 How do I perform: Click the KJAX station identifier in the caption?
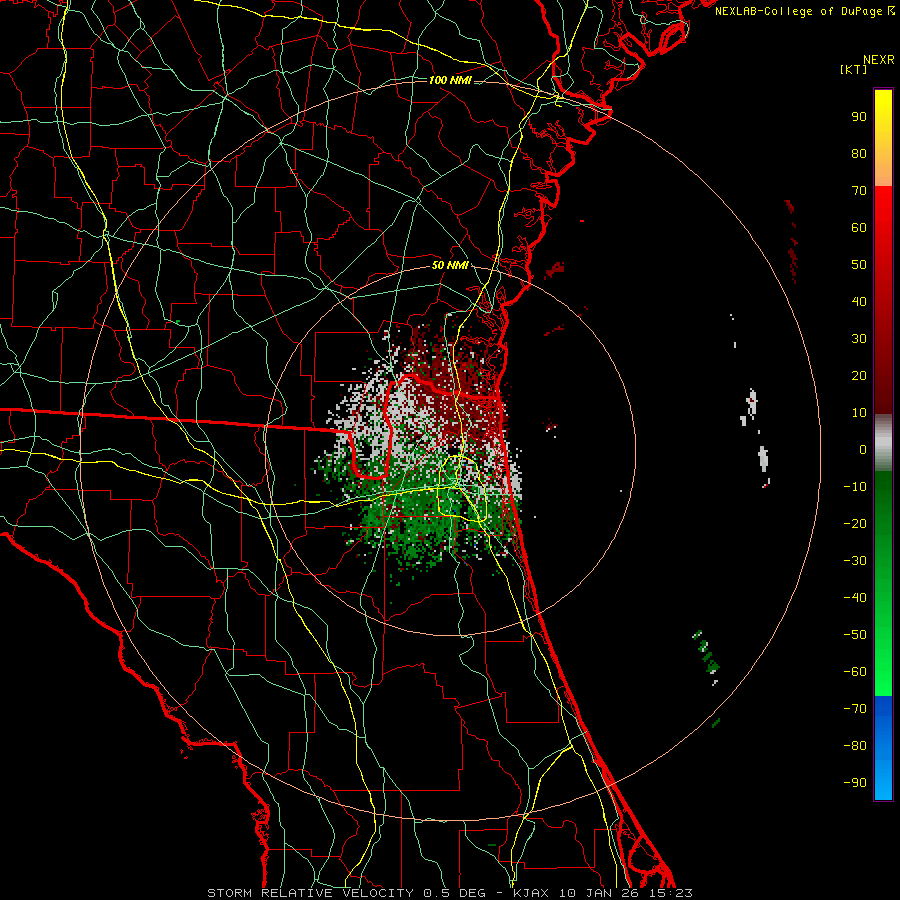pyautogui.click(x=531, y=893)
